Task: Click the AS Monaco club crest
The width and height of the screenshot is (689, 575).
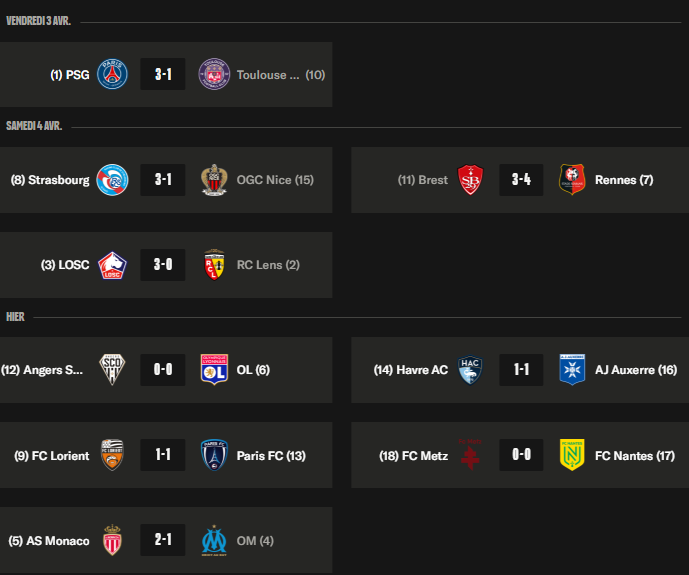Action: [x=112, y=541]
